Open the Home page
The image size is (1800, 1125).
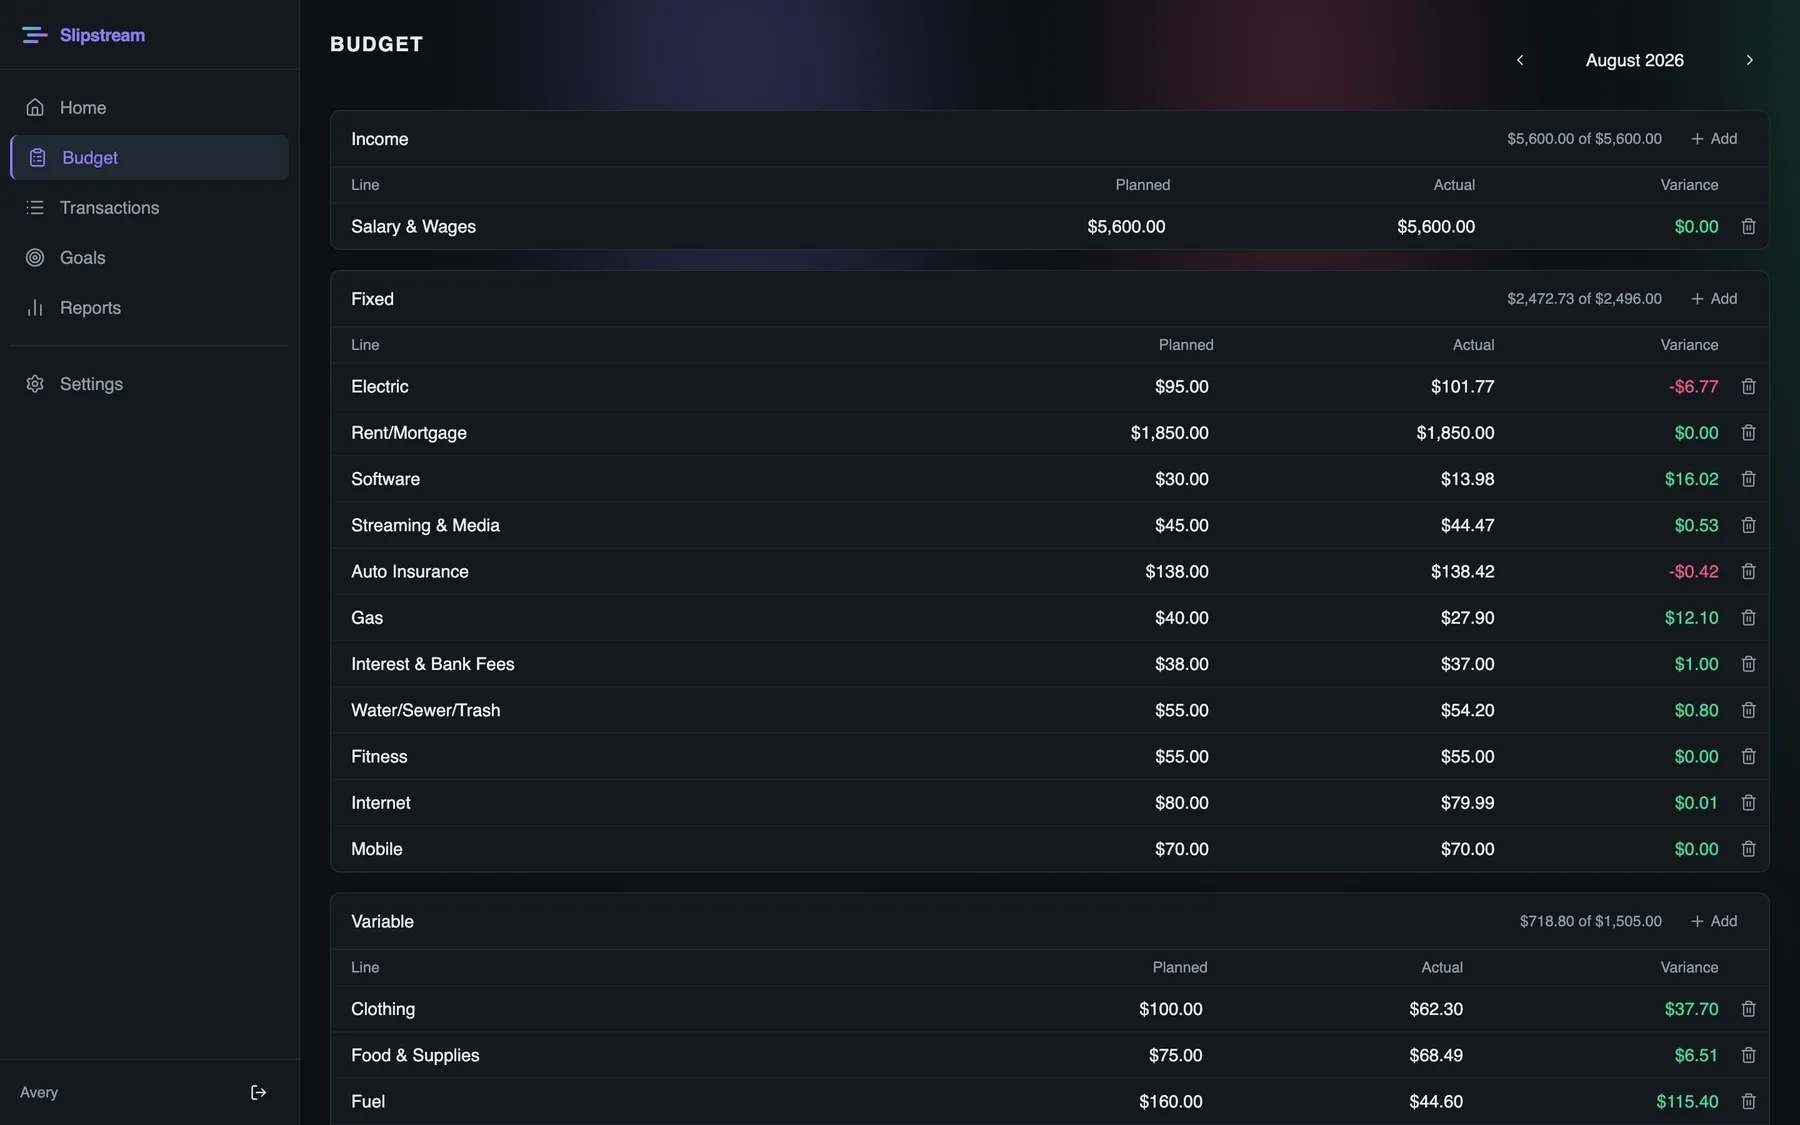[x=150, y=108]
